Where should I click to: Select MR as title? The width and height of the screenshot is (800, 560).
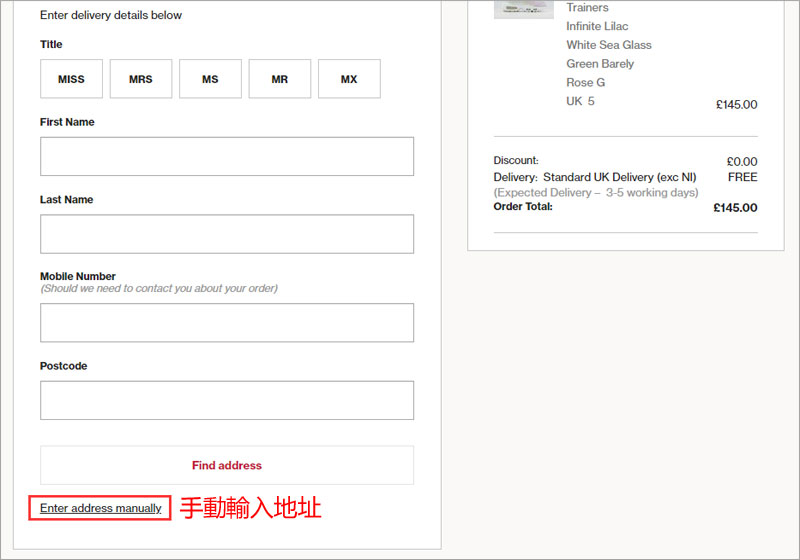tap(279, 79)
